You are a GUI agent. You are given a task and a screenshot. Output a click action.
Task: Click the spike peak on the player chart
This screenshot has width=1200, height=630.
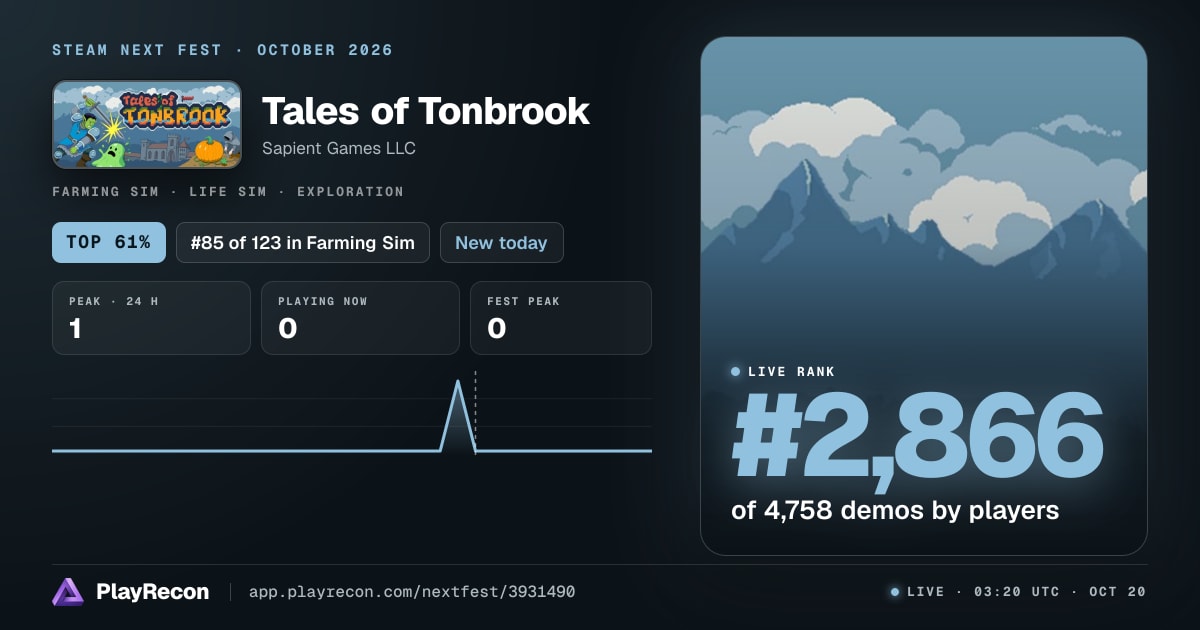[458, 383]
